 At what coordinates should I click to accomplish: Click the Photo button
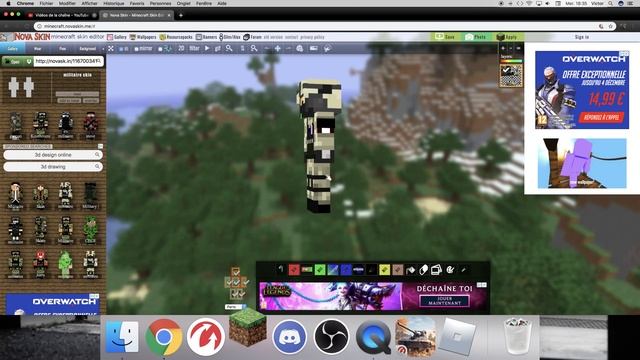pos(476,37)
